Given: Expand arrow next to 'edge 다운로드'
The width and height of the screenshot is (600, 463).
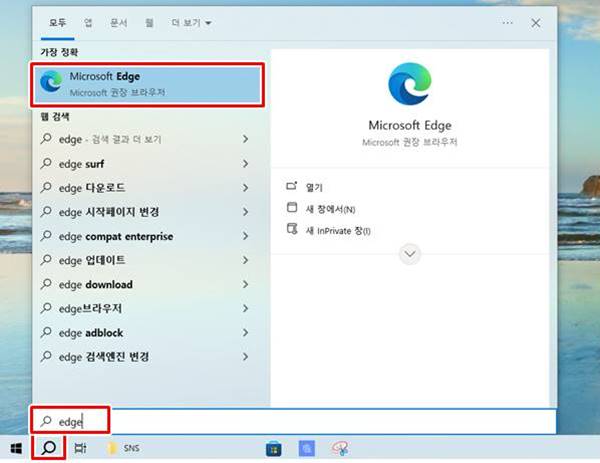Looking at the screenshot, I should pyautogui.click(x=245, y=188).
